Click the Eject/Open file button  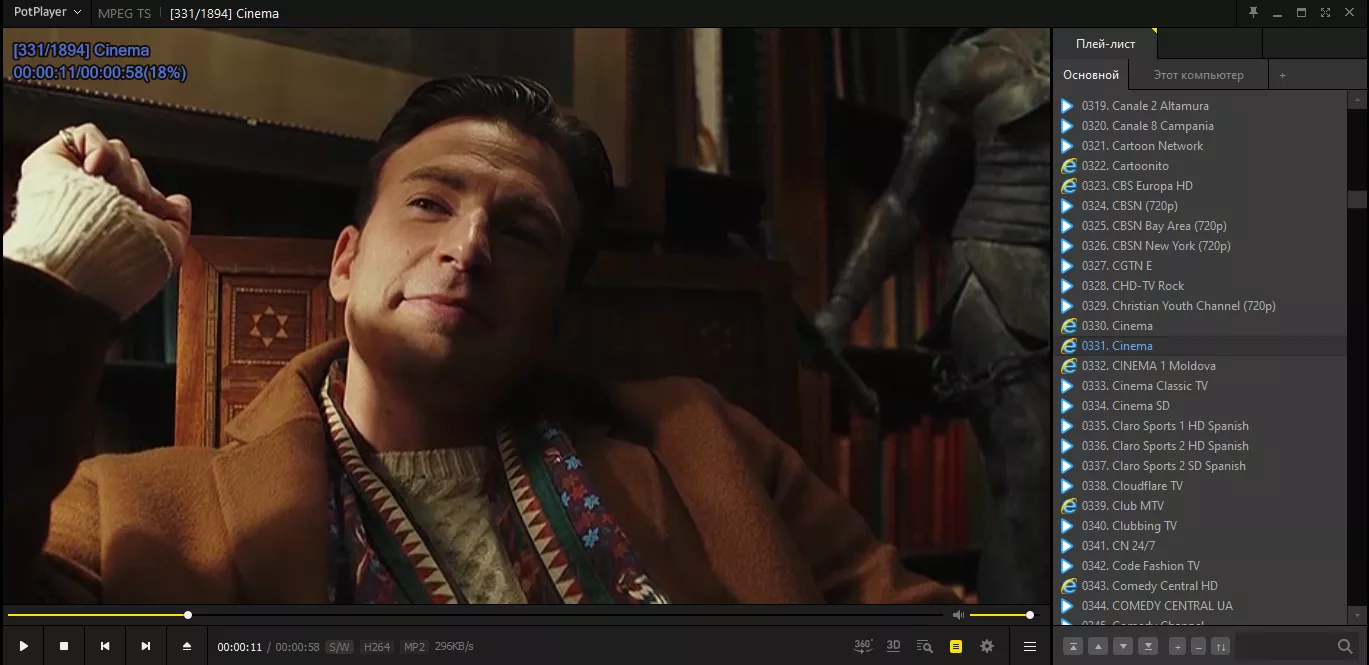pyautogui.click(x=187, y=646)
